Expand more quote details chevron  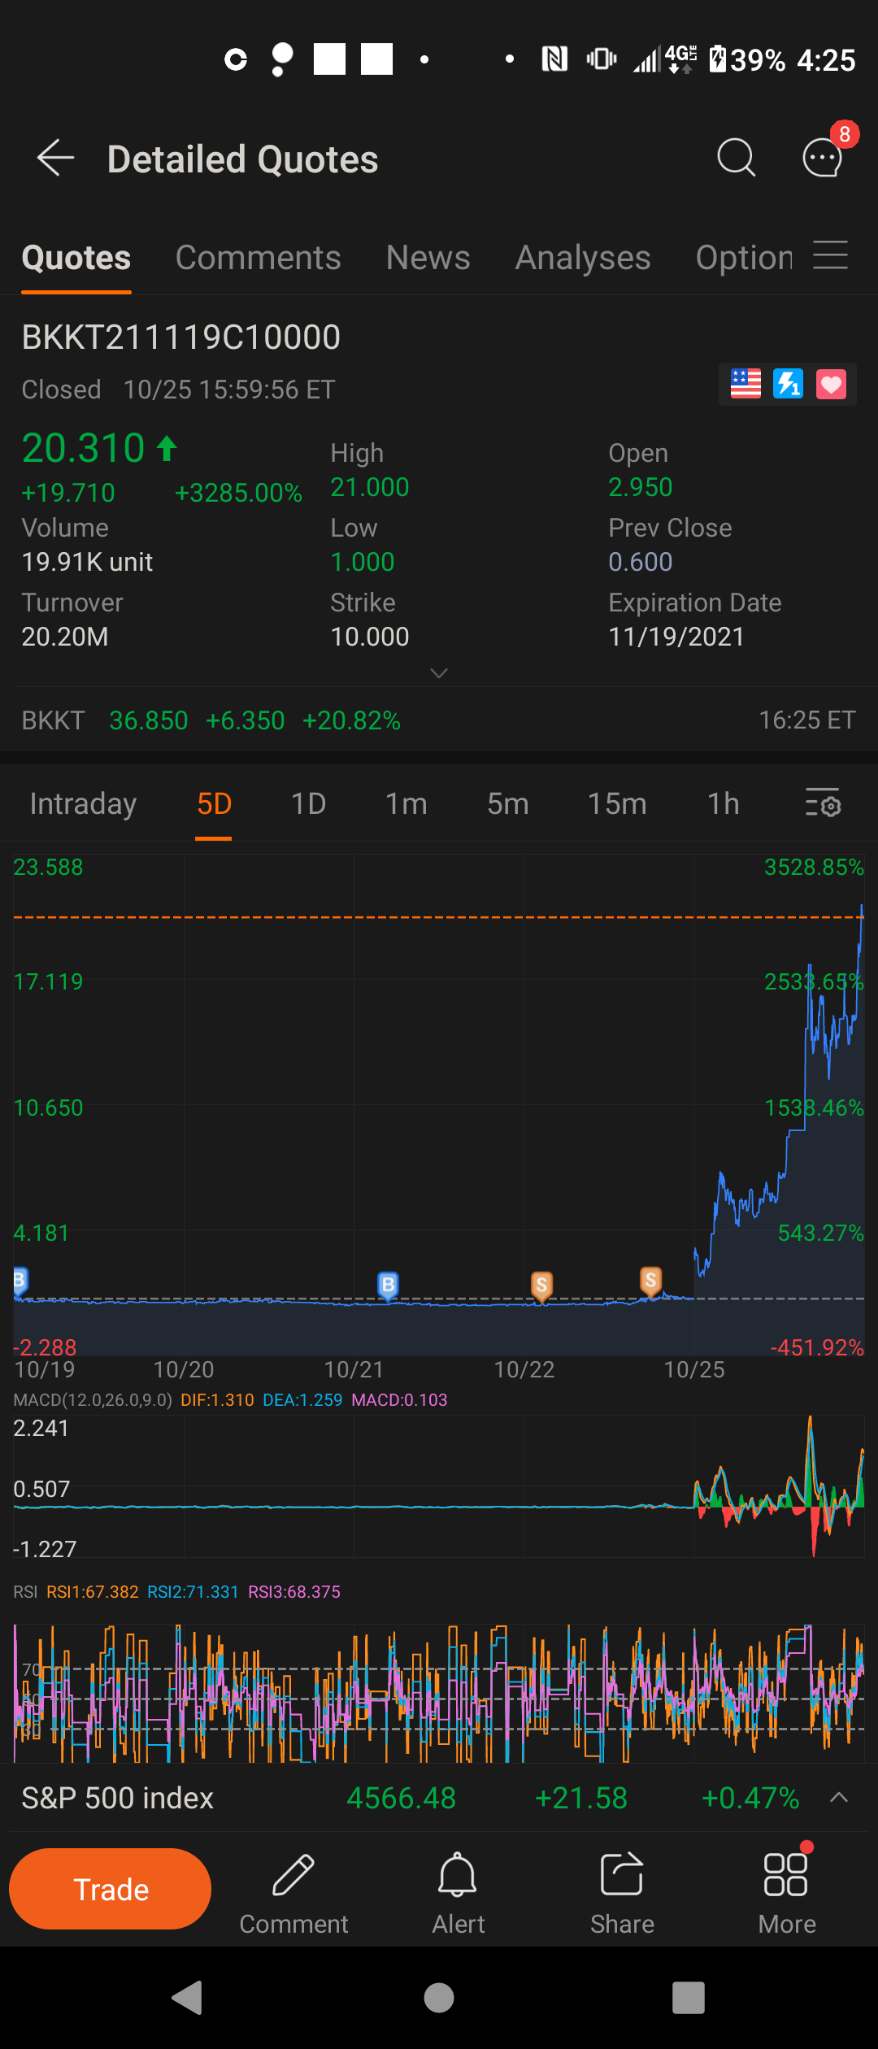coord(439,673)
